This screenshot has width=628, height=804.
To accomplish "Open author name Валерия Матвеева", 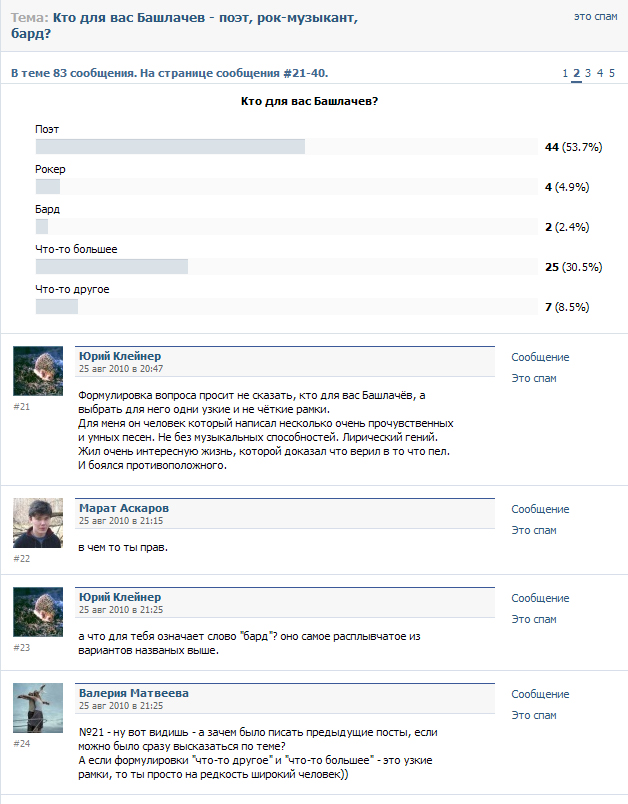I will (134, 693).
